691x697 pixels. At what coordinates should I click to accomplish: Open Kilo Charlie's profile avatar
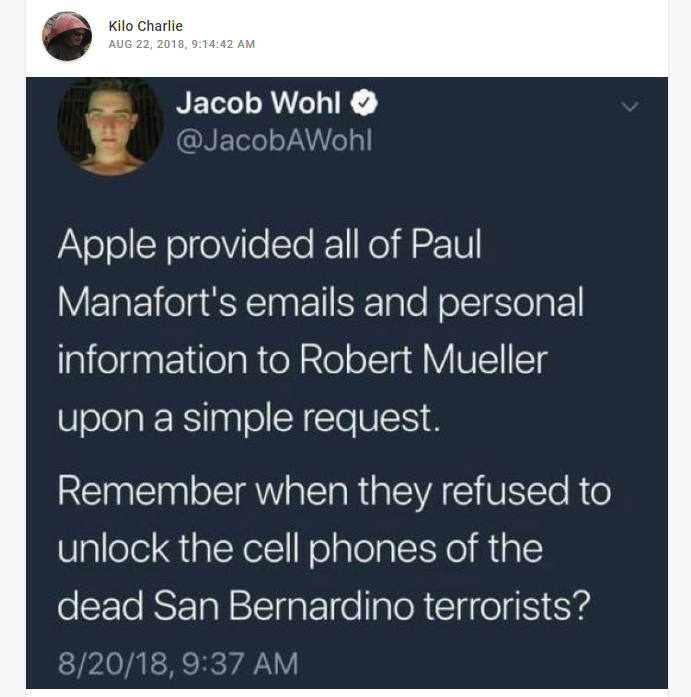pos(67,36)
